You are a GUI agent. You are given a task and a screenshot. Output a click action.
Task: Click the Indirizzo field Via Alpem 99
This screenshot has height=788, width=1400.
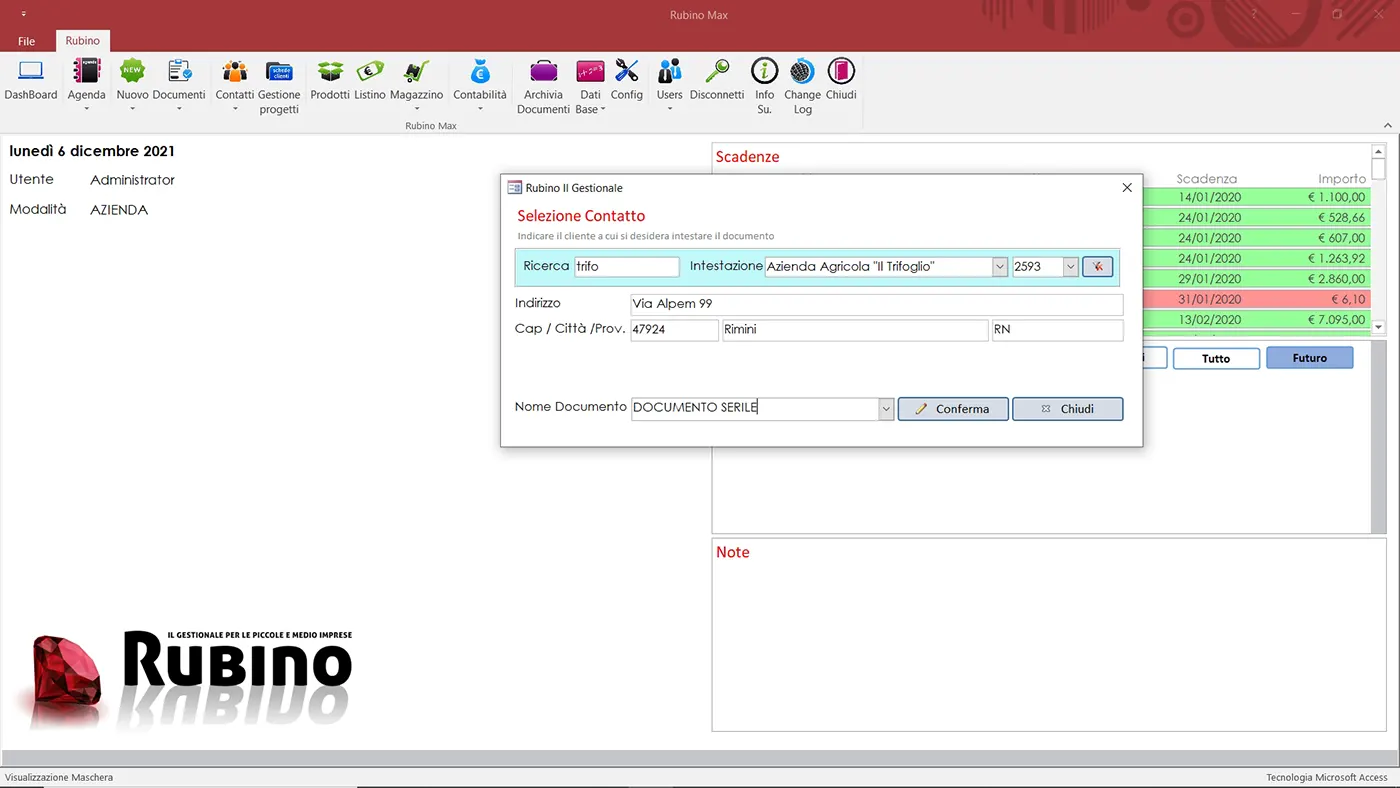point(877,304)
